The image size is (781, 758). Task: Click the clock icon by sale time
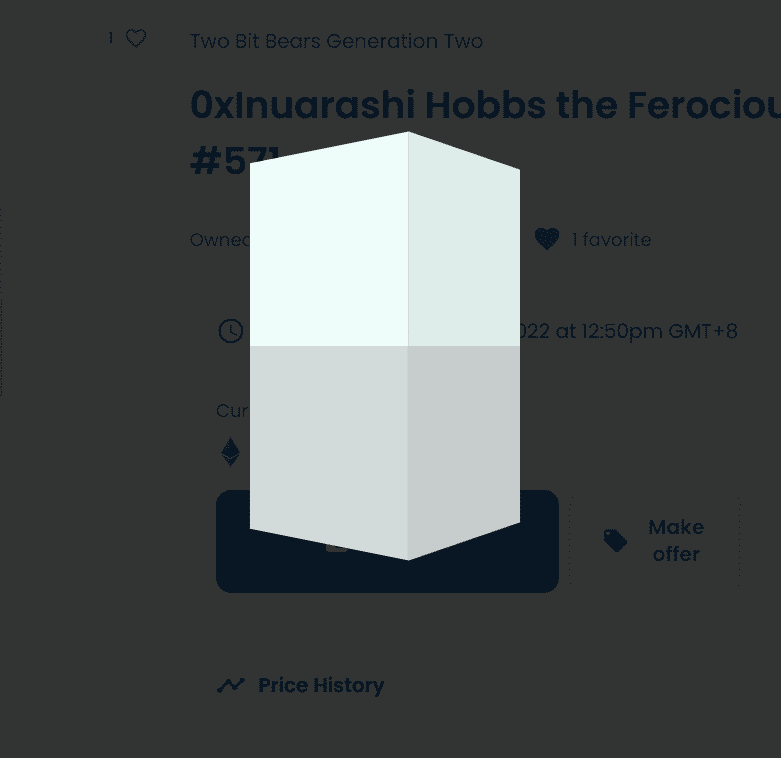231,331
